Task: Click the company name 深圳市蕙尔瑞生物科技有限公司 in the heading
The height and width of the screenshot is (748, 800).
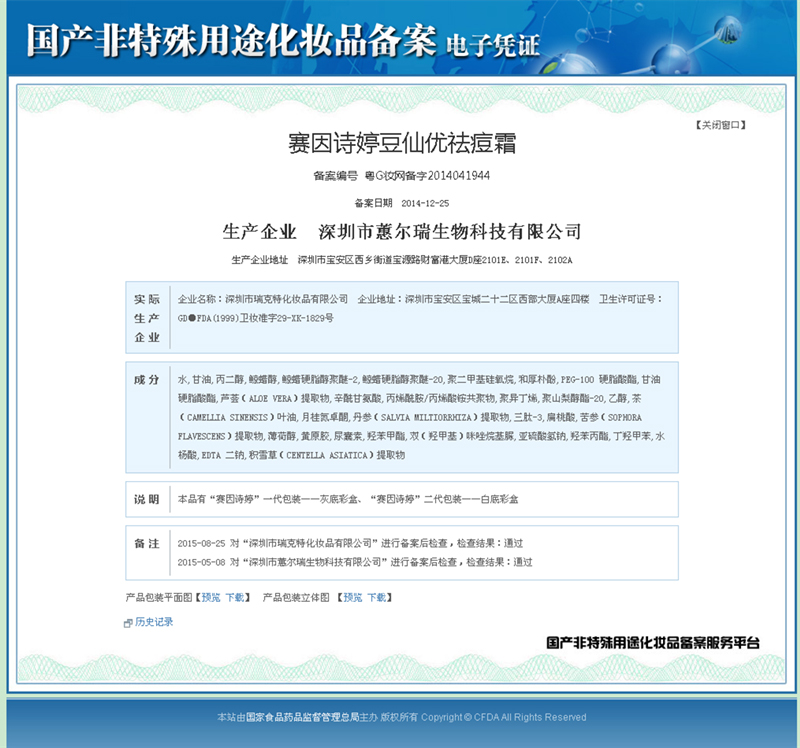Action: (449, 232)
